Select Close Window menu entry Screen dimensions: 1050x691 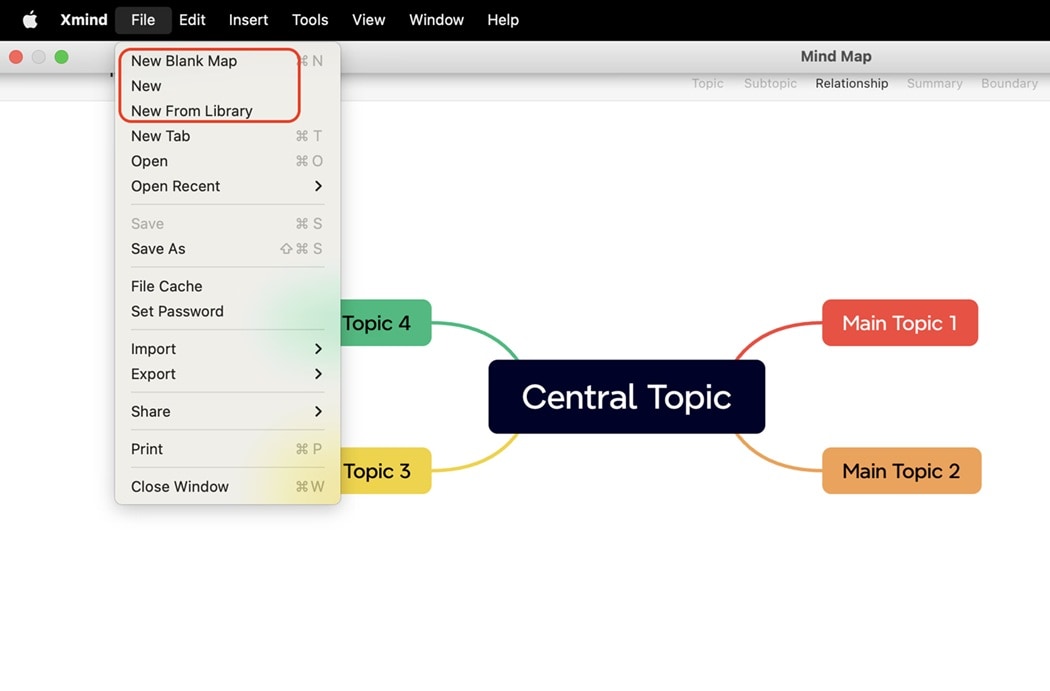[x=227, y=487]
